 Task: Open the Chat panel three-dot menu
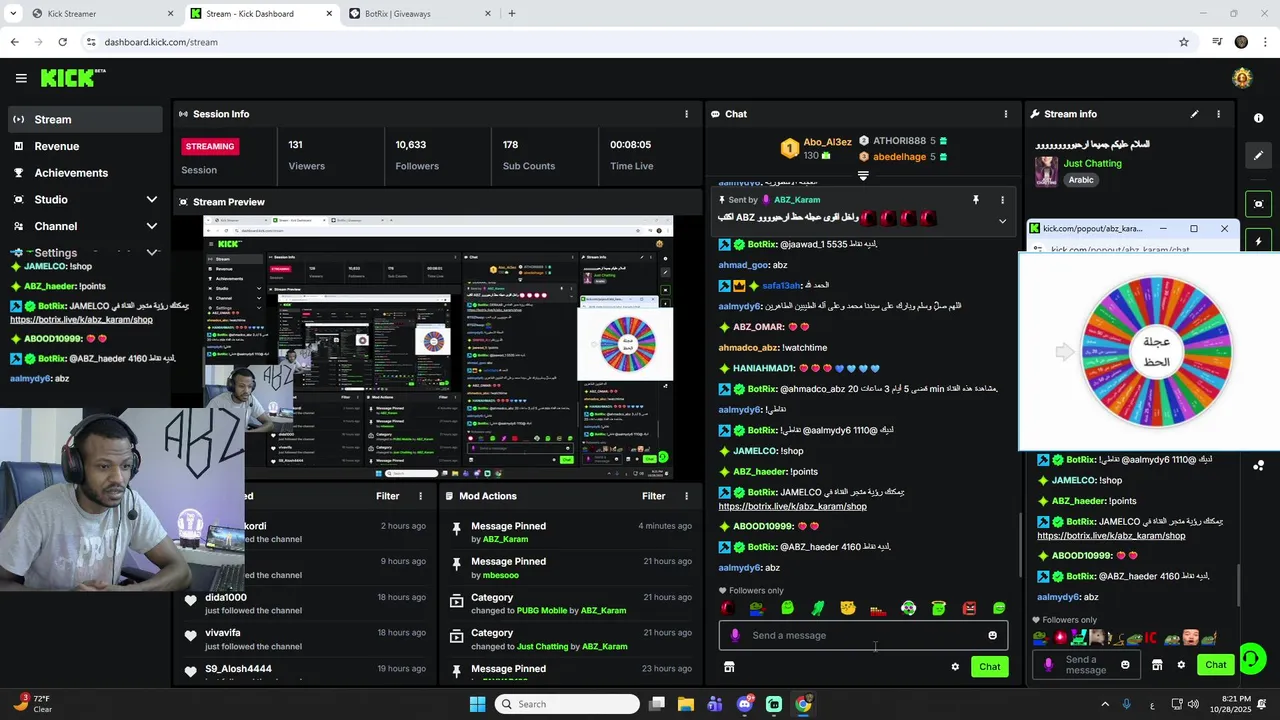[1005, 114]
